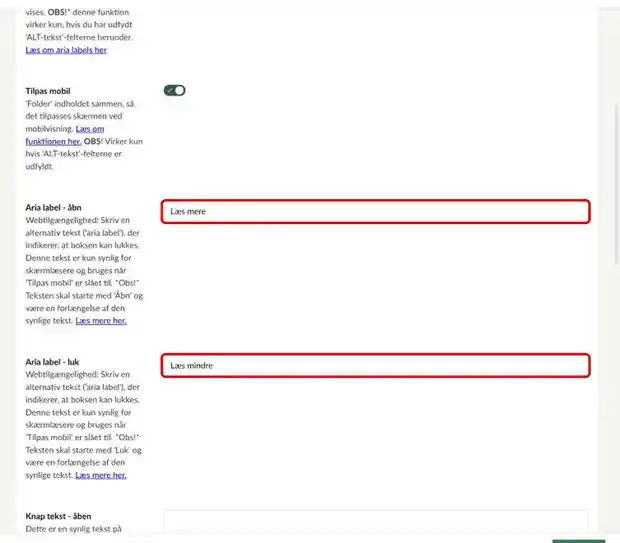Viewport: 620px width, 543px height.
Task: Toggle the Tilpas mobil switch
Action: point(174,91)
